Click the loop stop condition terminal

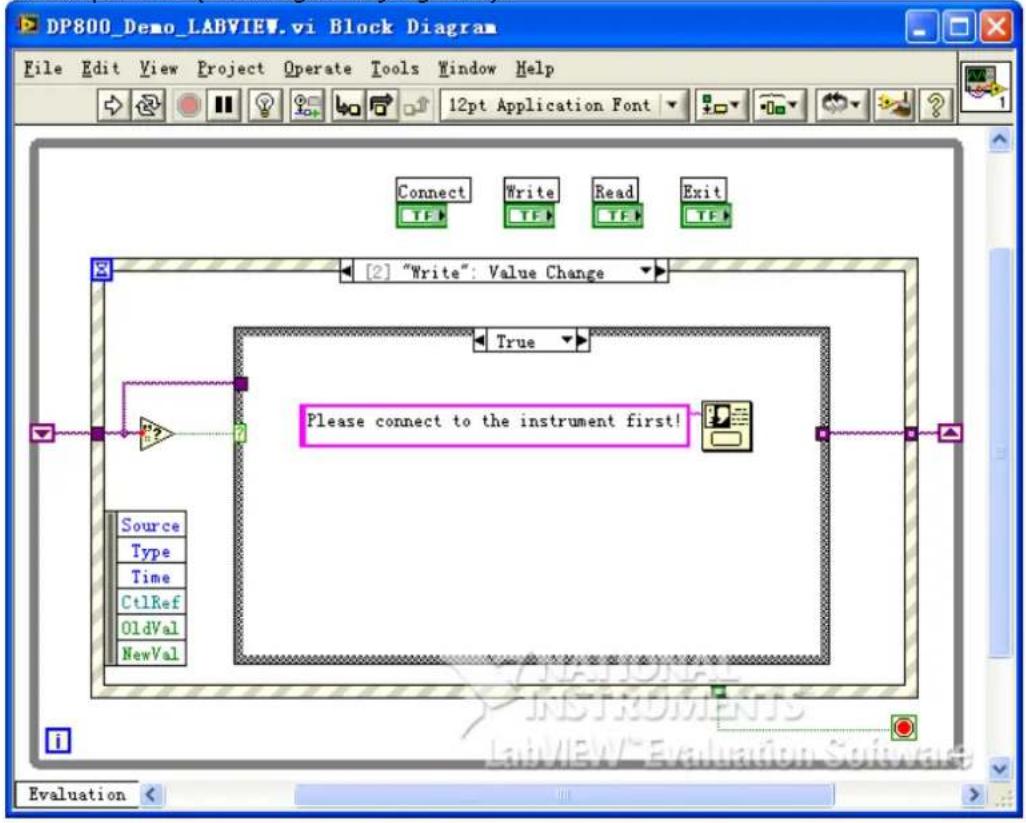[904, 727]
